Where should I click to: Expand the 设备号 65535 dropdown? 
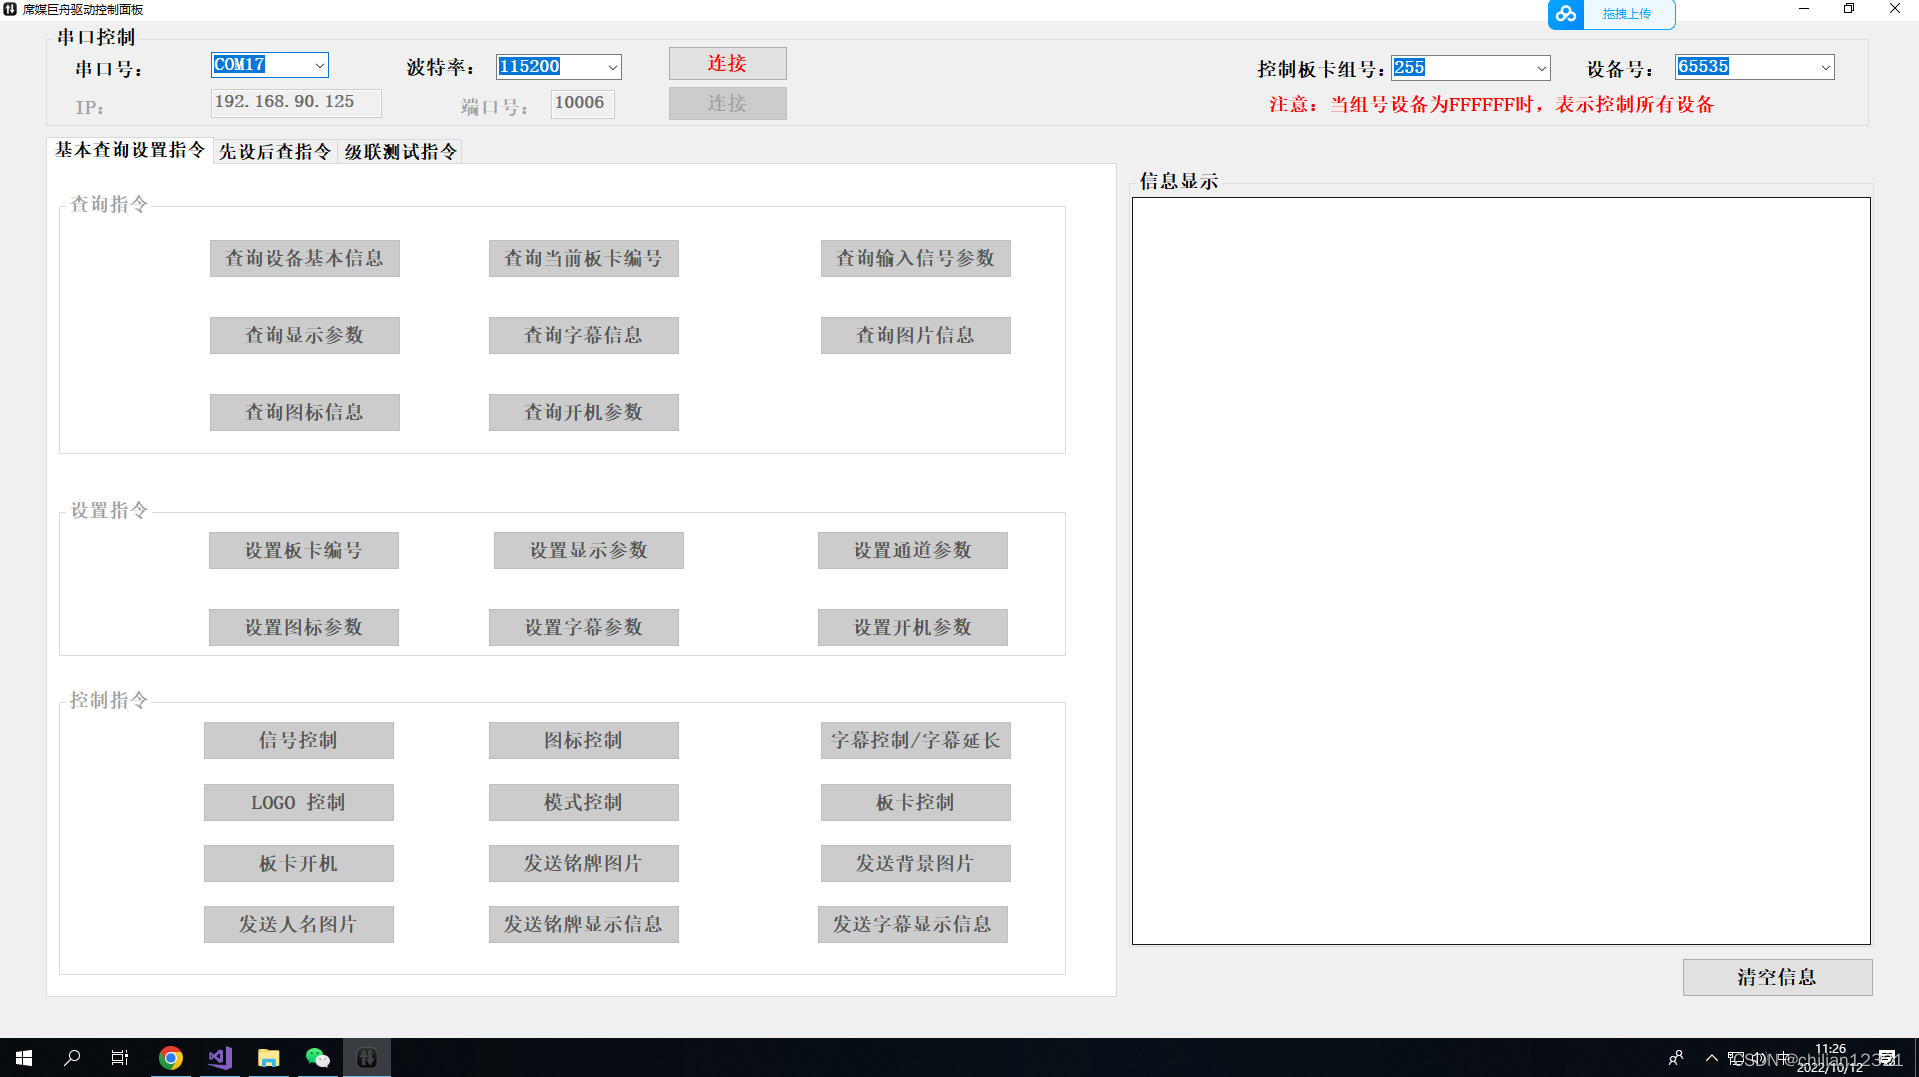tap(1825, 67)
